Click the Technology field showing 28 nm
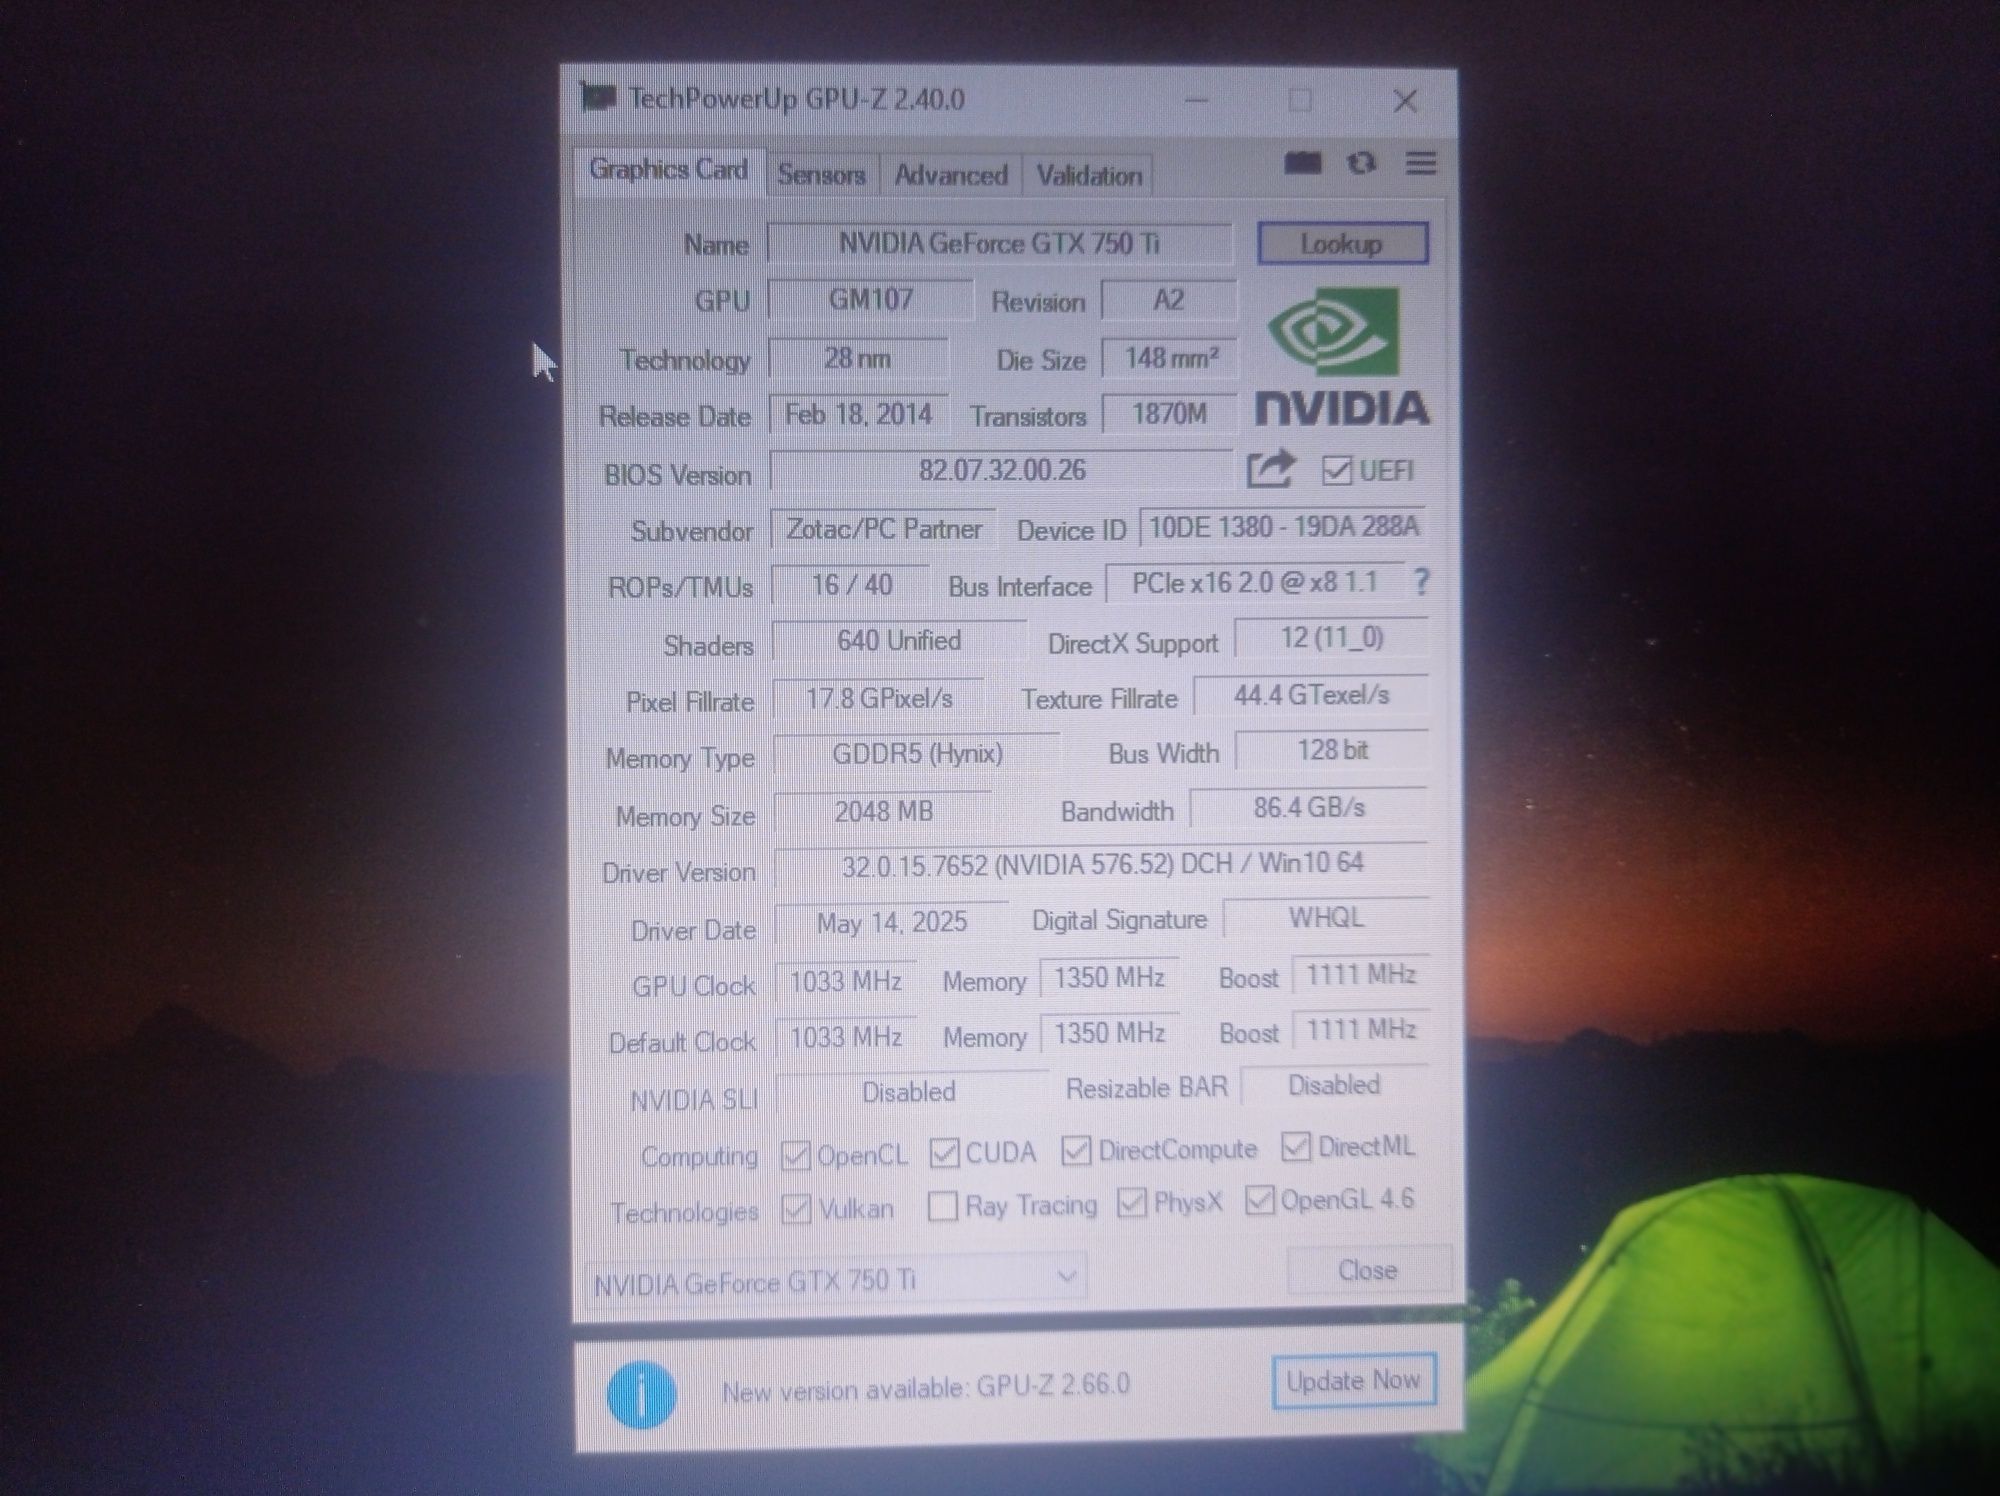This screenshot has width=2000, height=1496. (x=858, y=358)
